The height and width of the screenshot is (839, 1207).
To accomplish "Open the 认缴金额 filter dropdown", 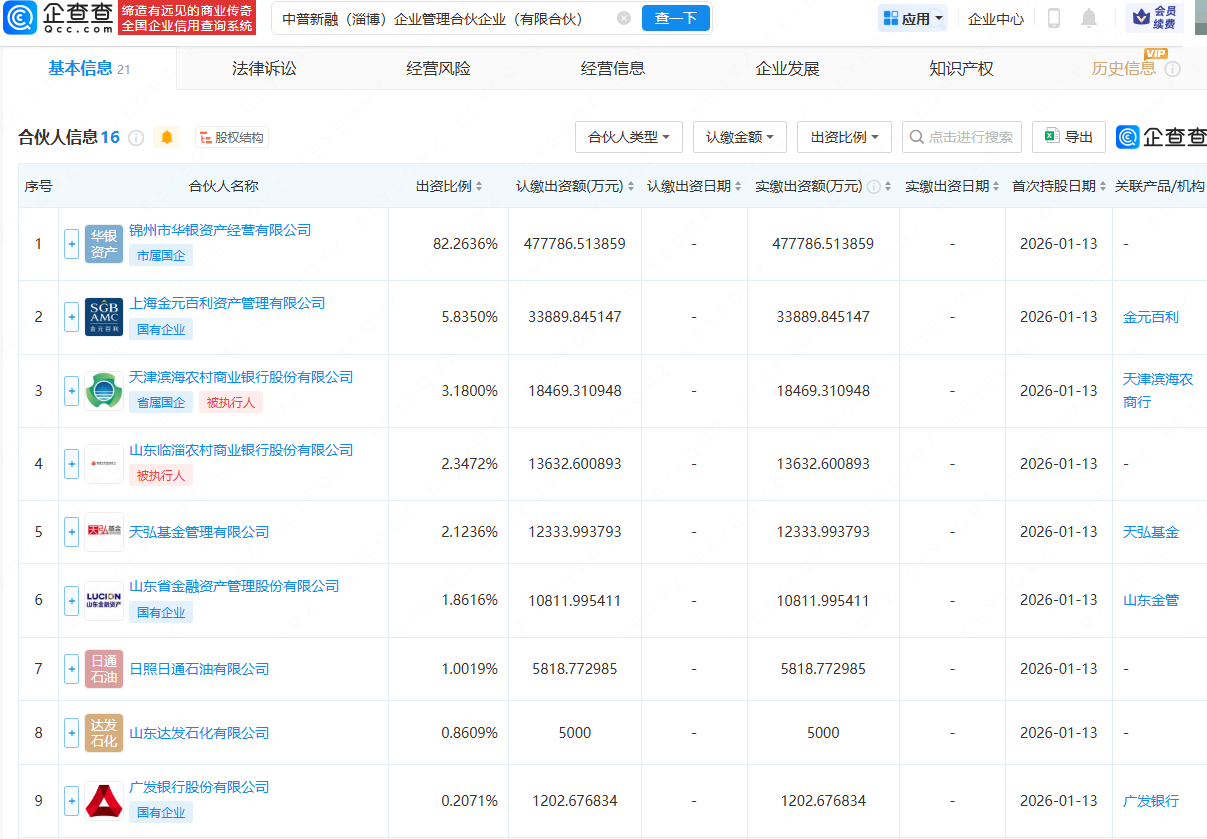I will (740, 137).
